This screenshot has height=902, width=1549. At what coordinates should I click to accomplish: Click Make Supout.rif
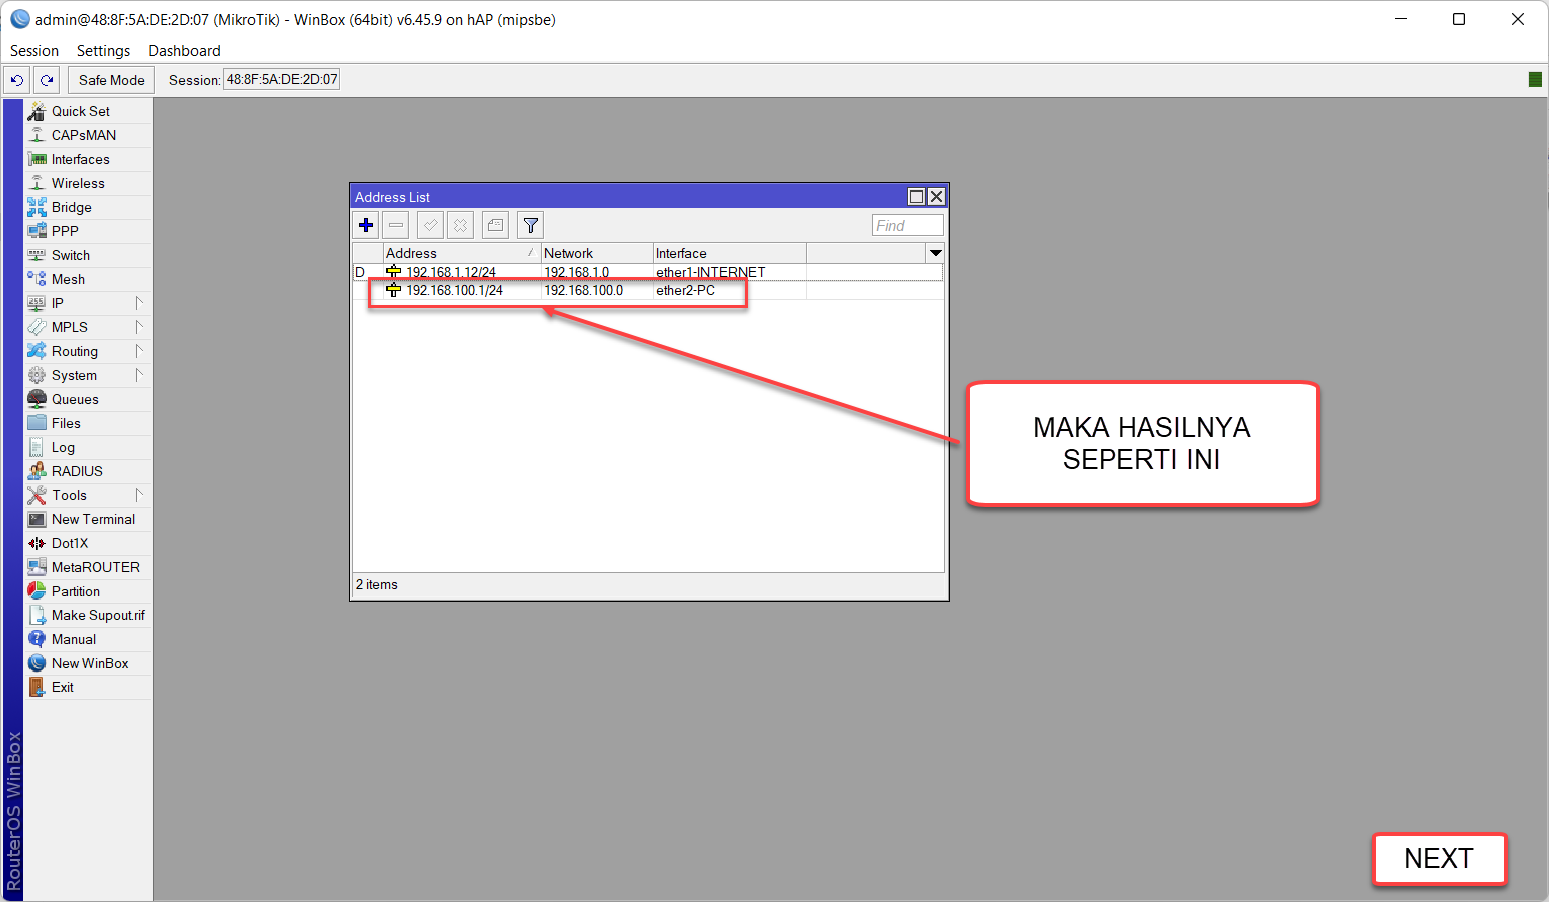tap(88, 615)
